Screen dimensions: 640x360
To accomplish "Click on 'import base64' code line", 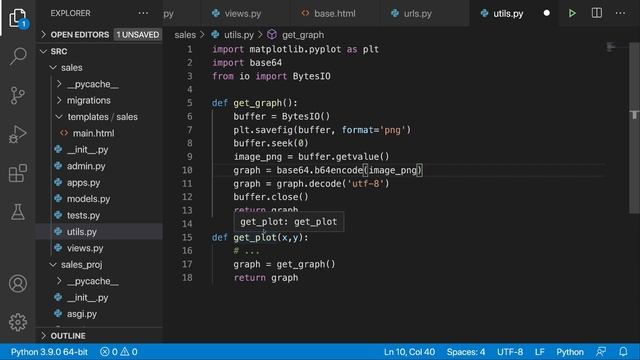I will tap(247, 62).
